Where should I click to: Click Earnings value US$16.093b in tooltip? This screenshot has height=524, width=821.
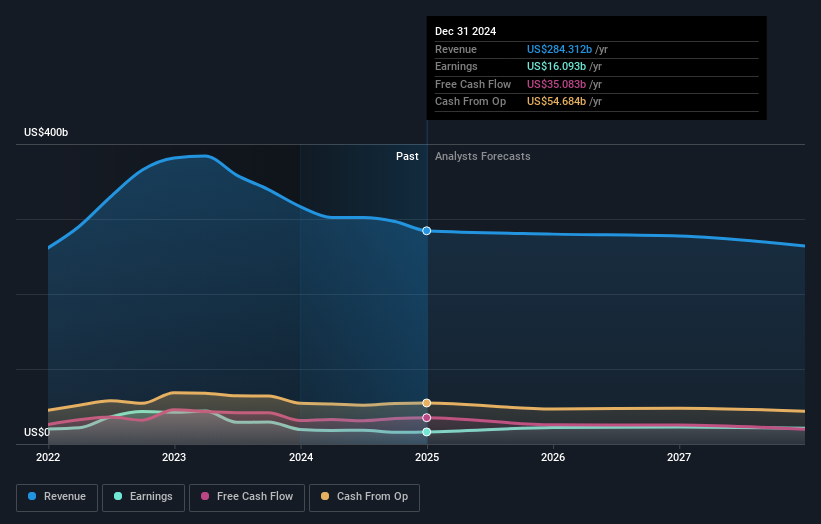556,66
